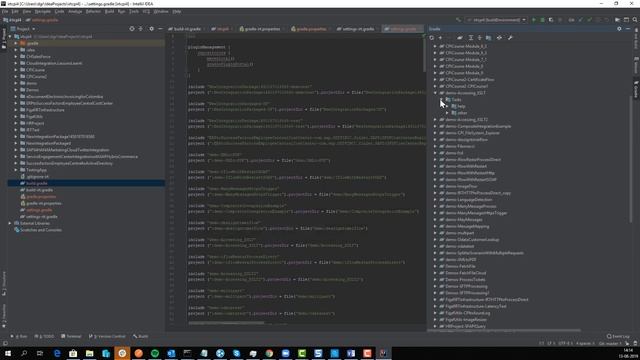Click the editor's horizontal scrollbar
The image size is (640, 360).
[x=226, y=323]
